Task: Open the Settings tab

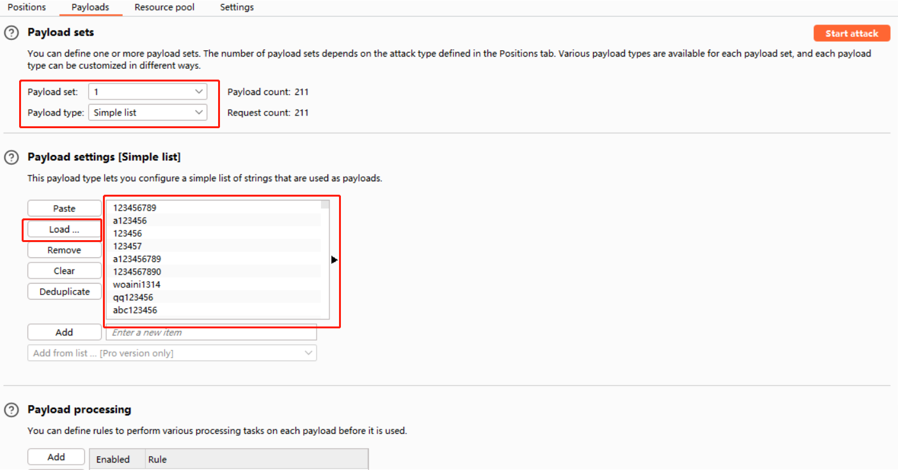Action: [237, 7]
